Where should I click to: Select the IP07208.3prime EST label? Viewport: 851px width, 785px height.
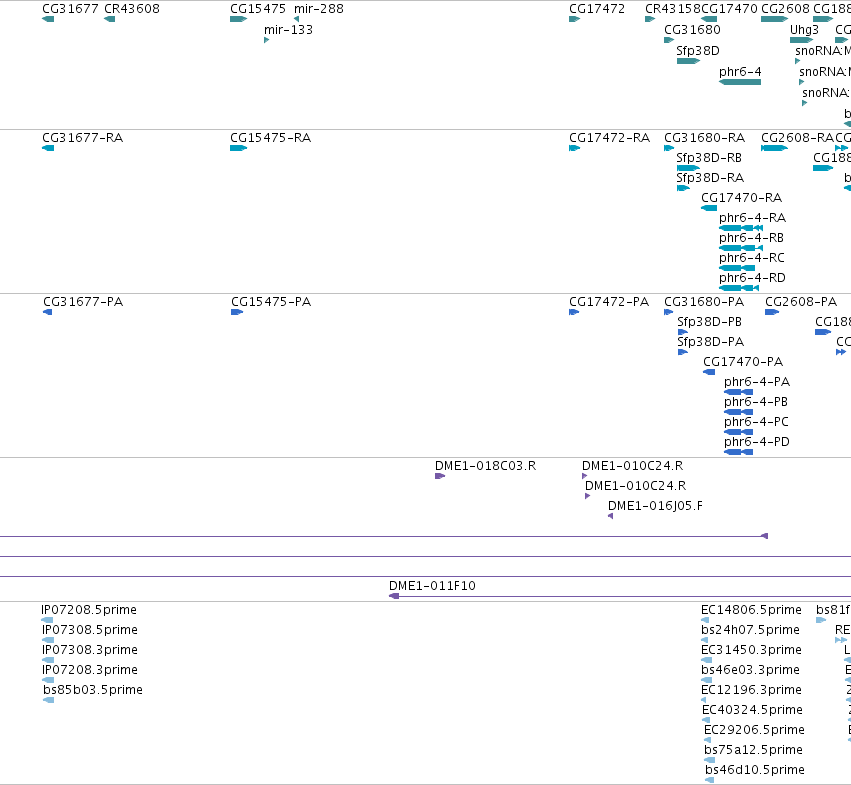tap(90, 670)
